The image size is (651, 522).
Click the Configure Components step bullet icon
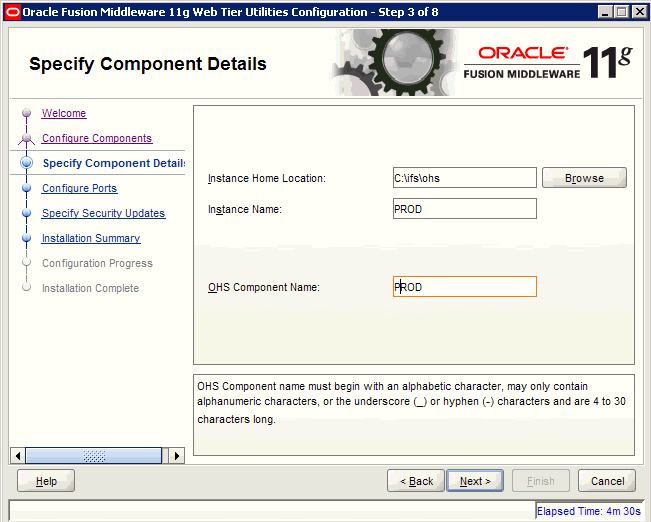tap(27, 138)
